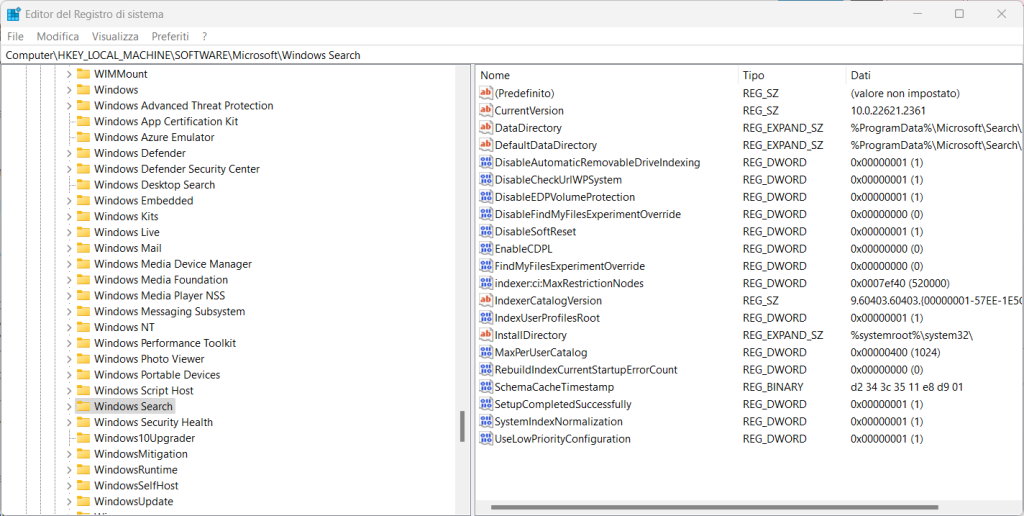Select the Windows Desktop Search key
1024x516 pixels.
(x=154, y=185)
